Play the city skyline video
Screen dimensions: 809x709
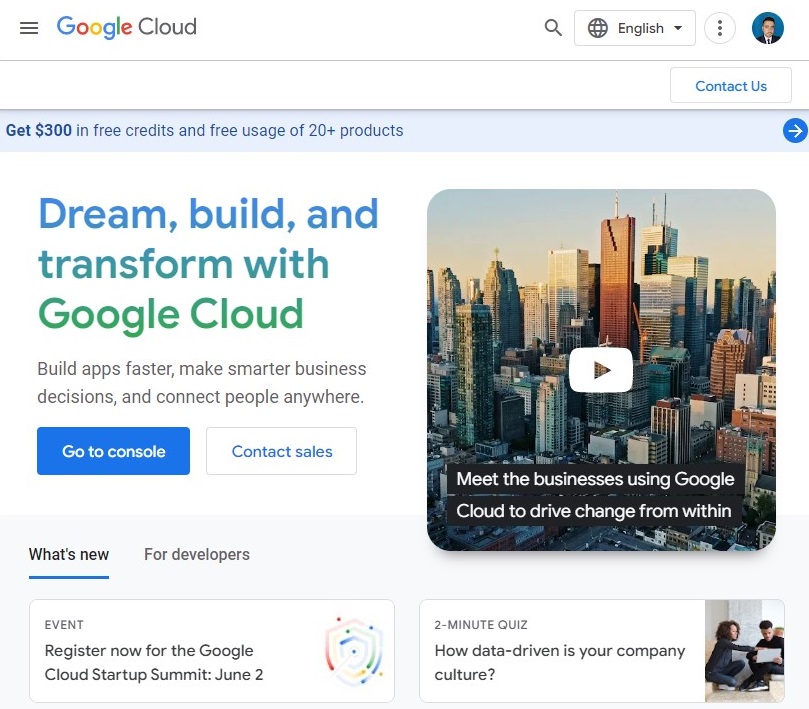click(601, 370)
